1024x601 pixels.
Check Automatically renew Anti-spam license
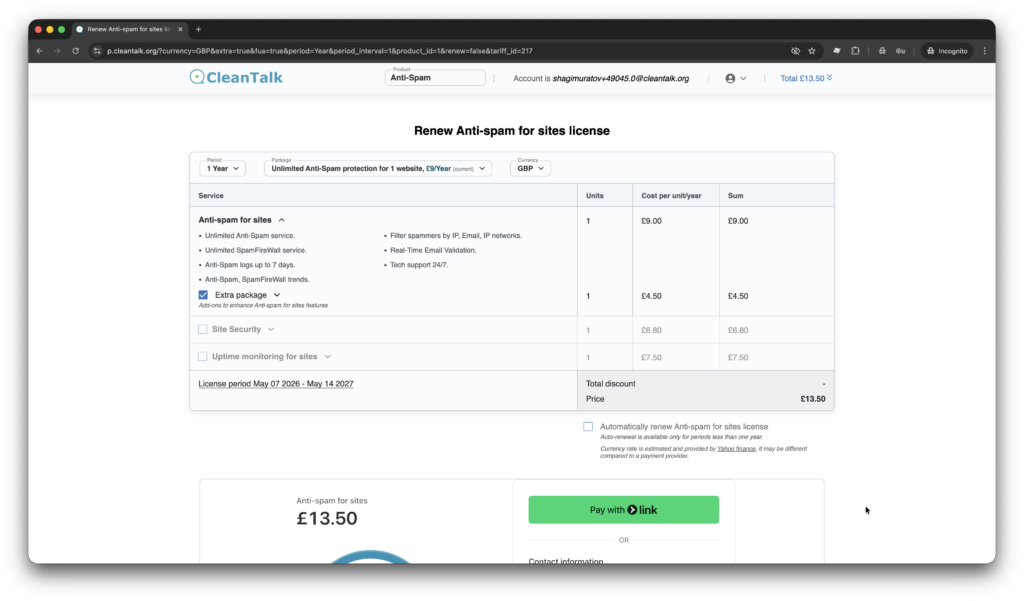tap(588, 427)
